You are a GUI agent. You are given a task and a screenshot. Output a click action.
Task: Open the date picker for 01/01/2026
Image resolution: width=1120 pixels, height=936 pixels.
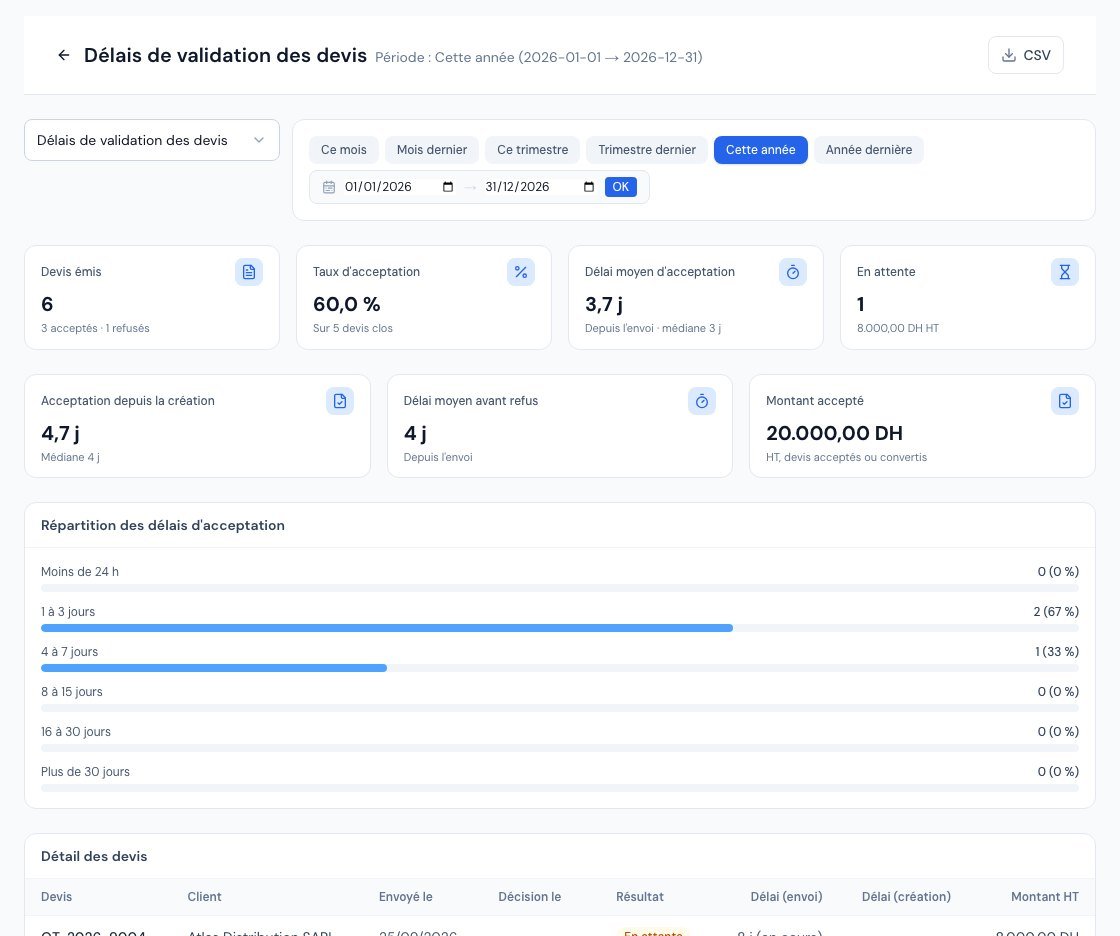tap(448, 187)
